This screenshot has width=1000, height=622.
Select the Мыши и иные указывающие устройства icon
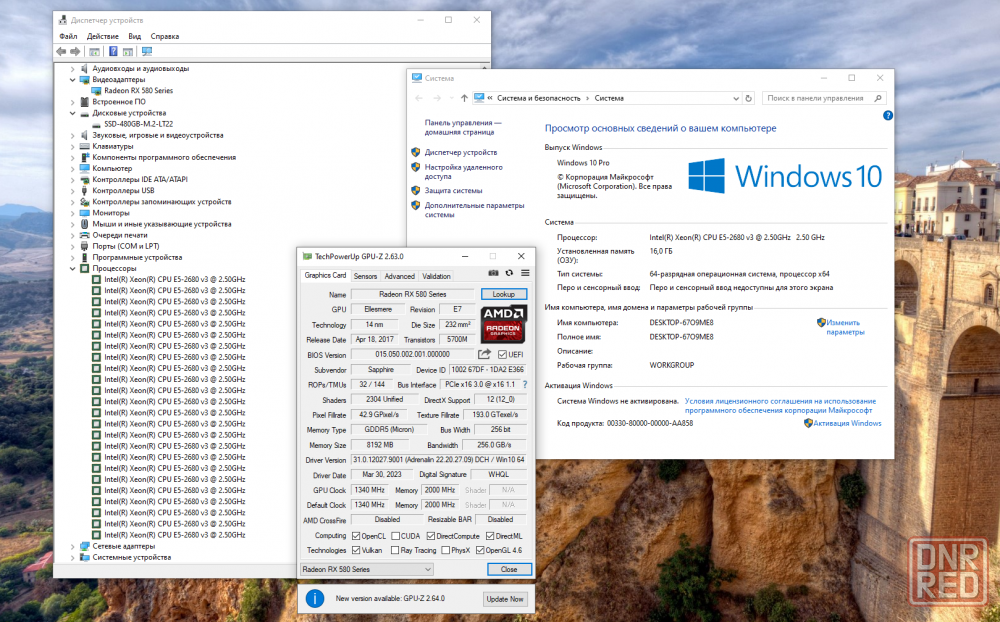click(84, 224)
